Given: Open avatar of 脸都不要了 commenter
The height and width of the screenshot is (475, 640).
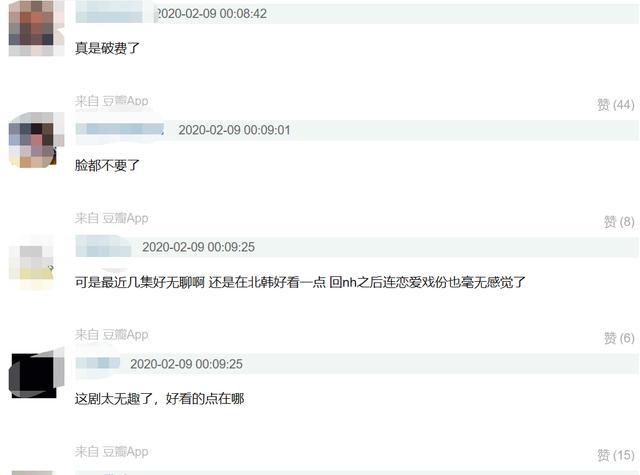Looking at the screenshot, I should coord(36,140).
